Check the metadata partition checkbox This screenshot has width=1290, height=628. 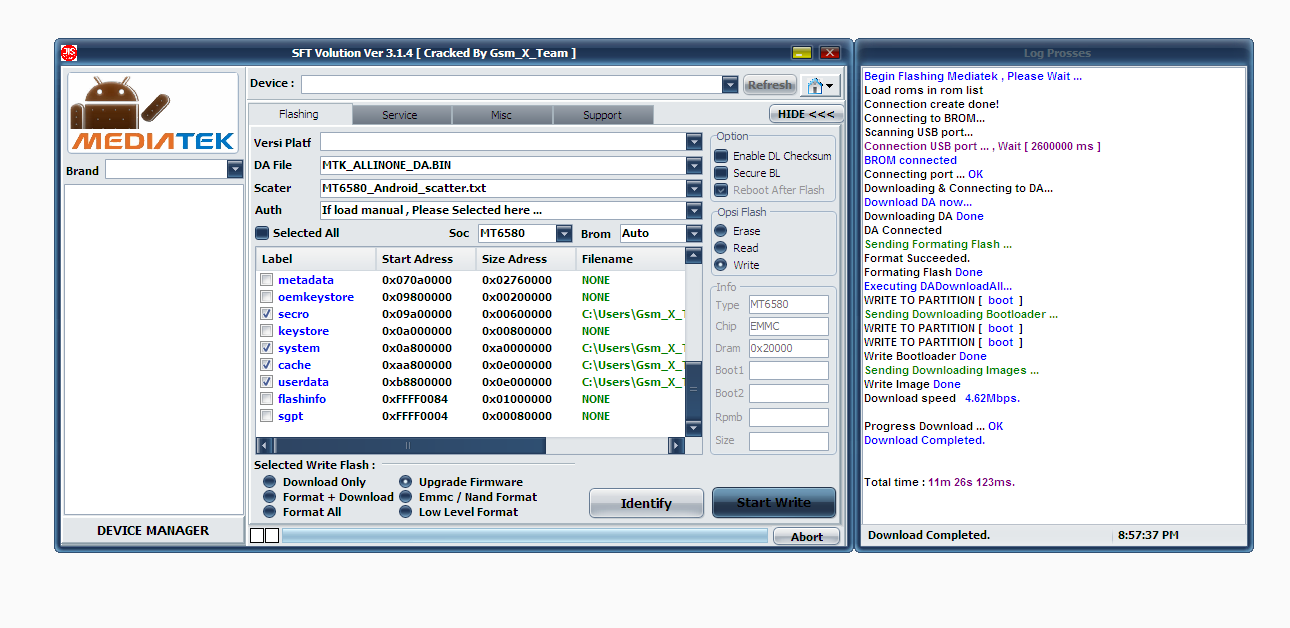[x=266, y=280]
